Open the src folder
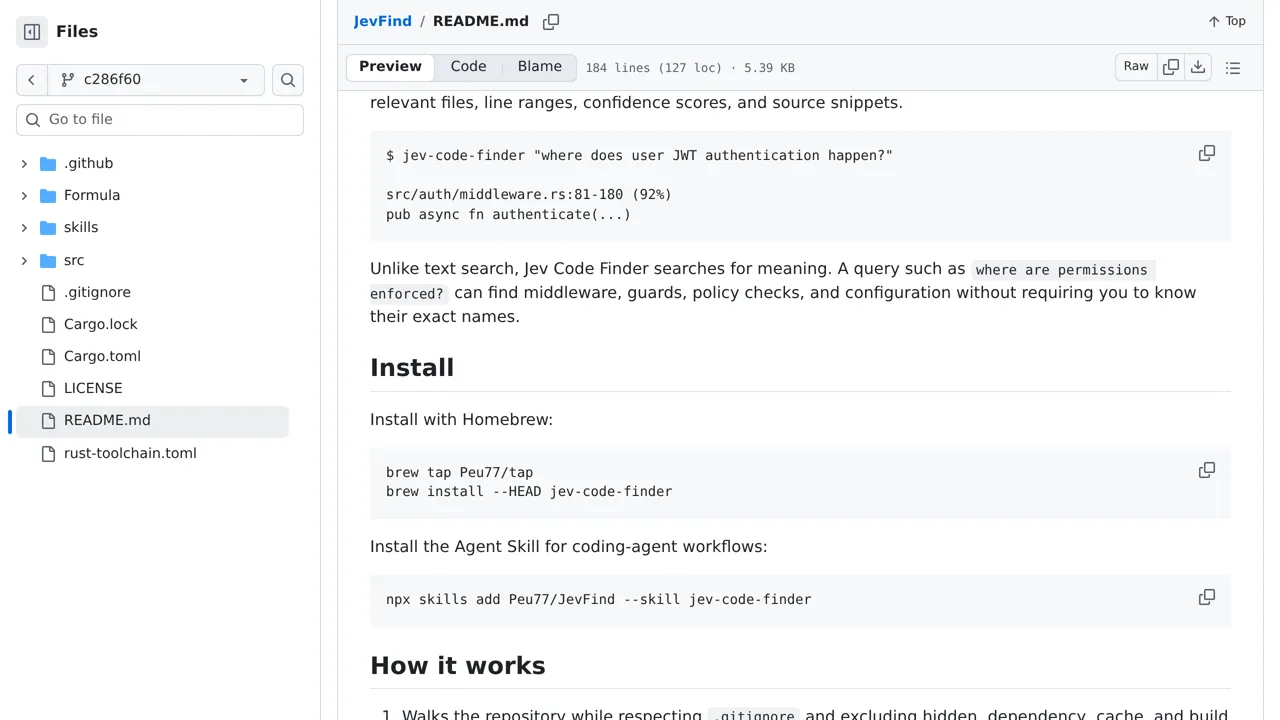1280x720 pixels. pyautogui.click(x=74, y=260)
